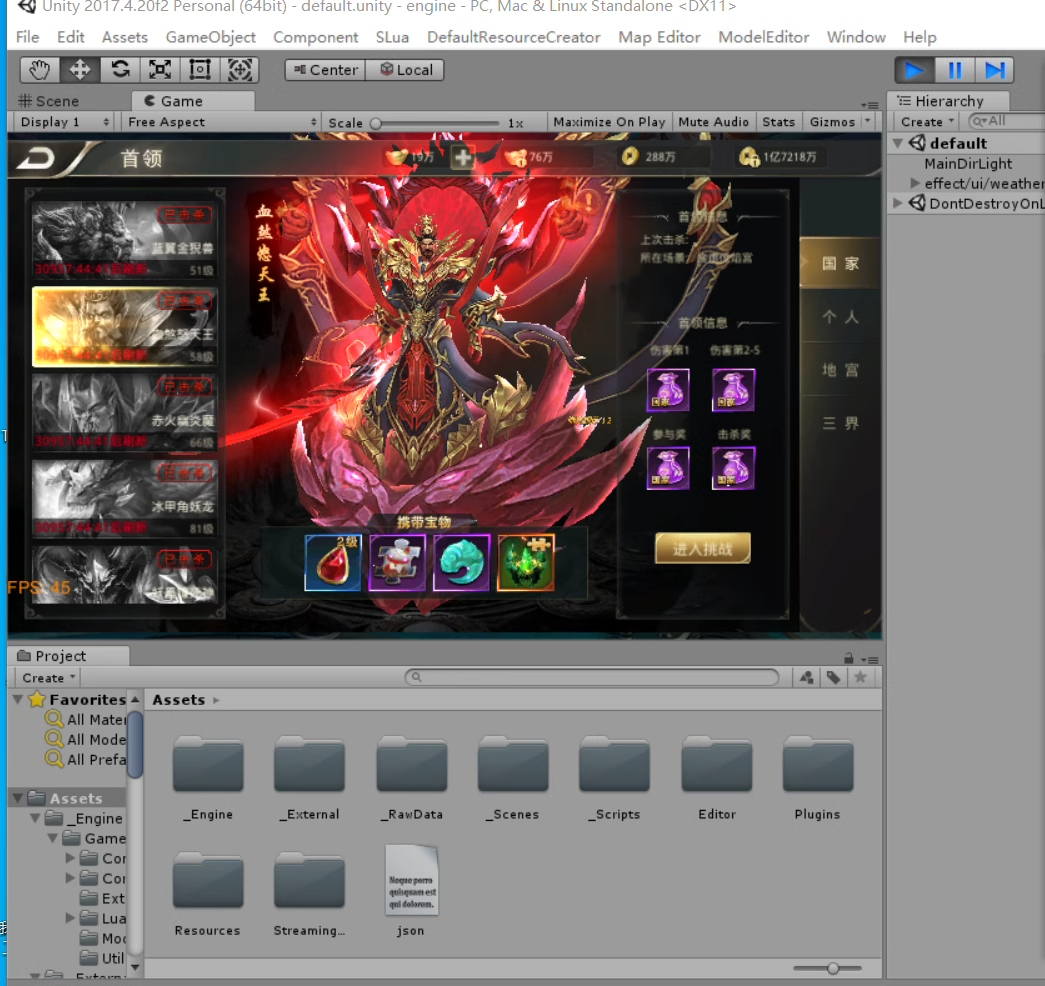
Task: Select the Move tool icon
Action: pyautogui.click(x=80, y=70)
